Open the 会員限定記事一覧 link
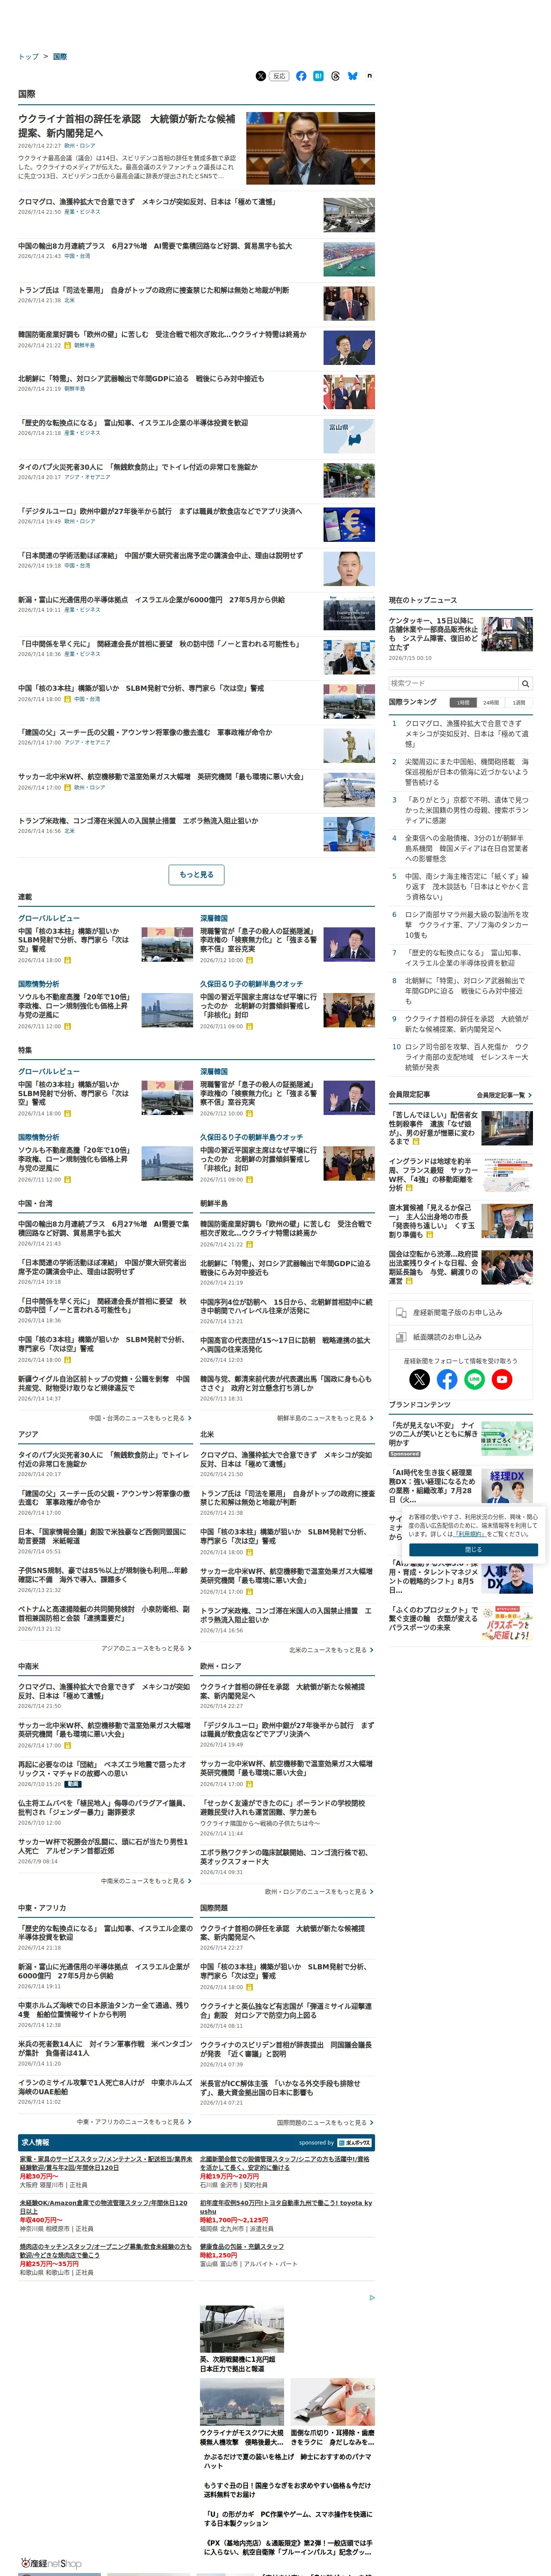 coord(504,1094)
